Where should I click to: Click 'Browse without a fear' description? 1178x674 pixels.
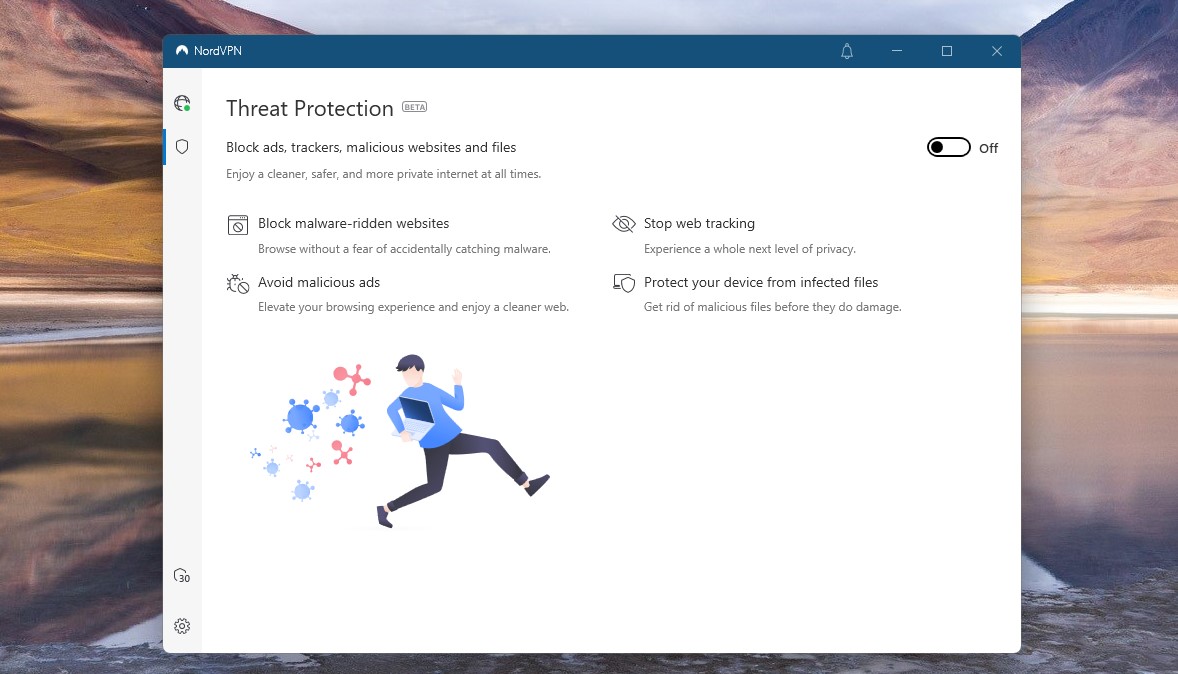(404, 249)
